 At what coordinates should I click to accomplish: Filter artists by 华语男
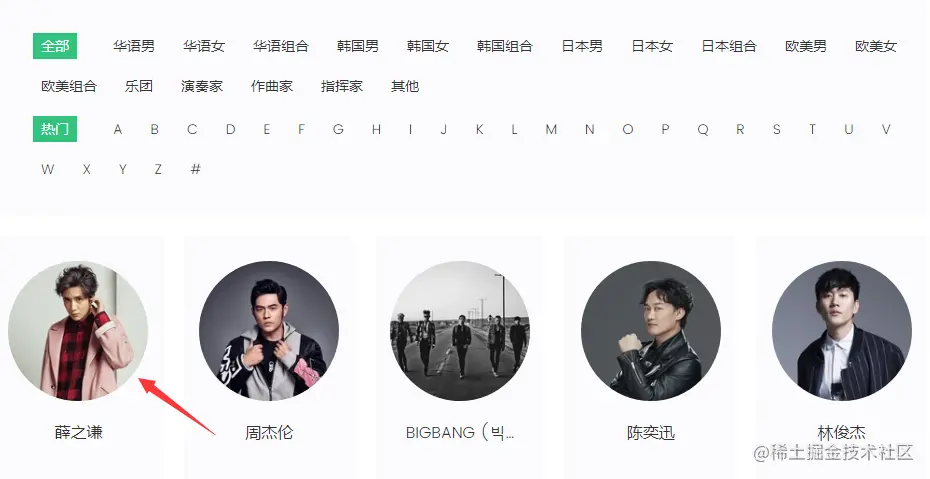click(134, 46)
